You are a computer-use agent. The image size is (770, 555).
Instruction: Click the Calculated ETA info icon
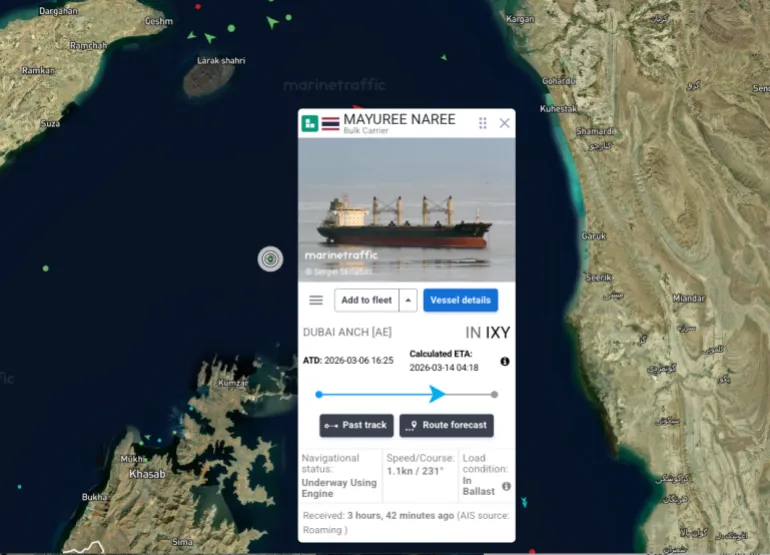click(x=505, y=361)
